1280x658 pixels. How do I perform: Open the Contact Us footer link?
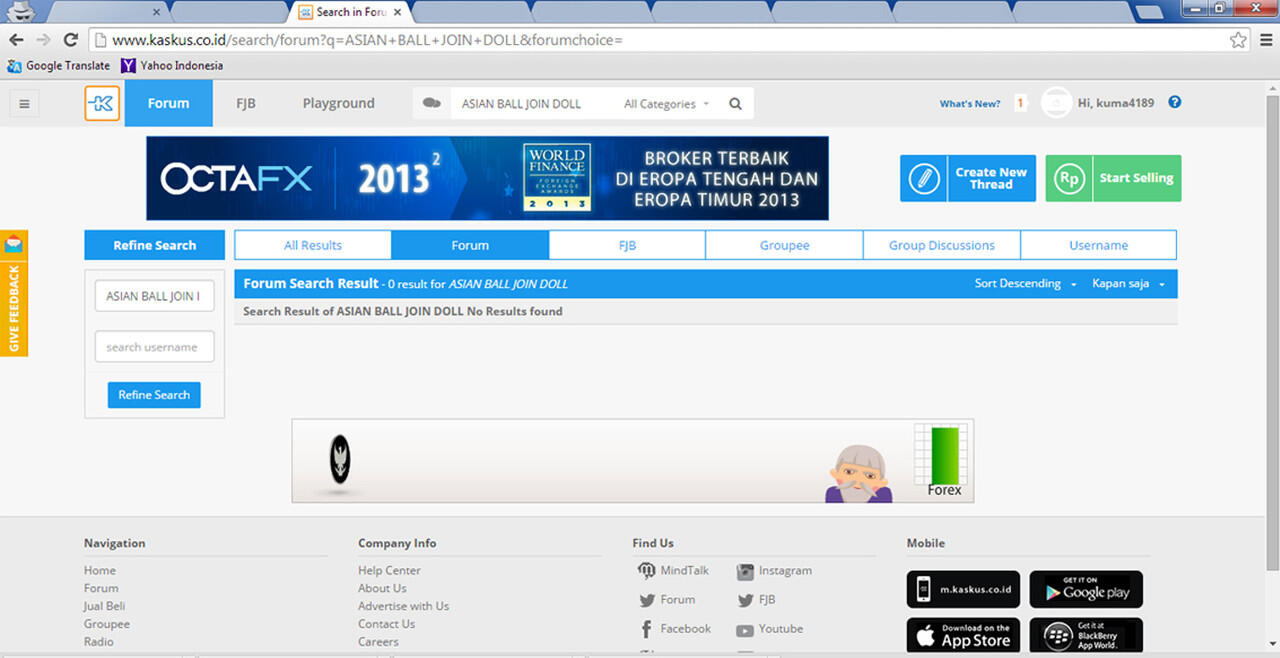[386, 624]
